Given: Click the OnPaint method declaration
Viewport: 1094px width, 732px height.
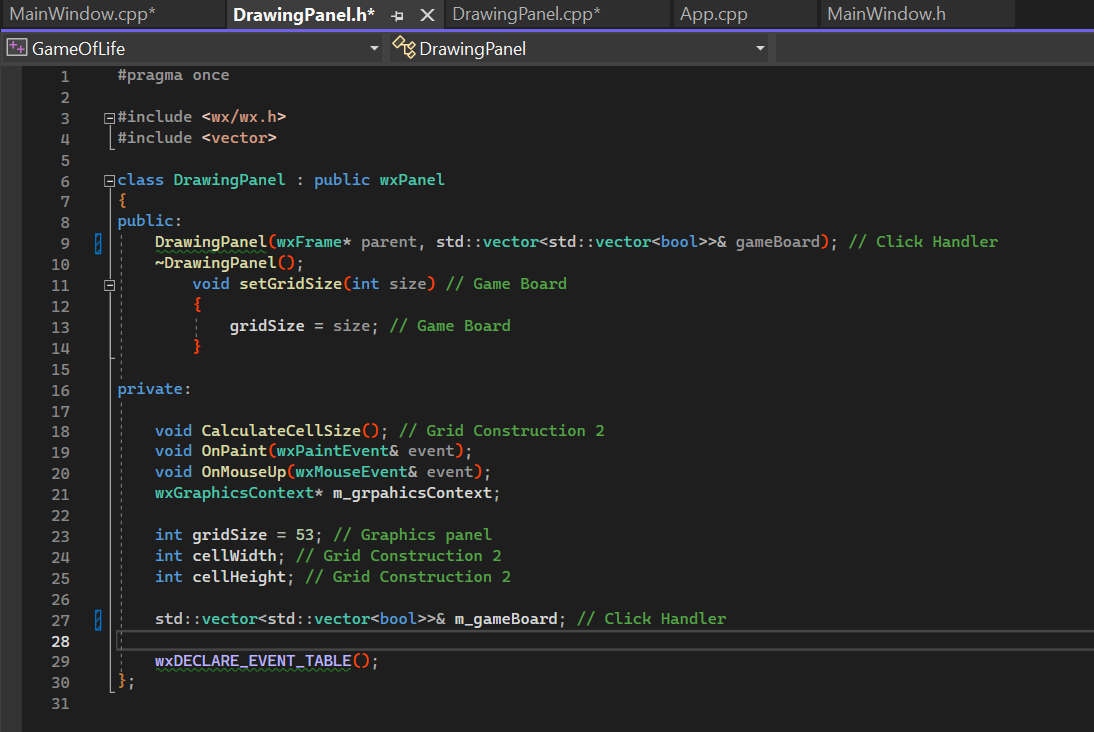Looking at the screenshot, I should click(x=234, y=451).
